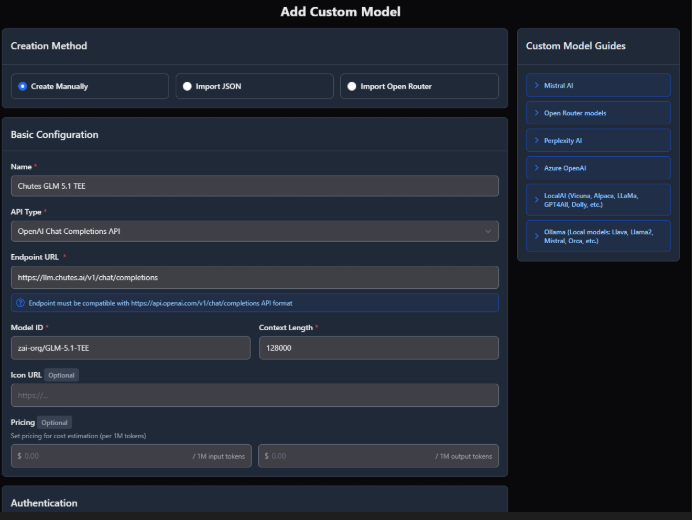The width and height of the screenshot is (692, 520).
Task: Click the Icon URL input field
Action: pyautogui.click(x=255, y=395)
